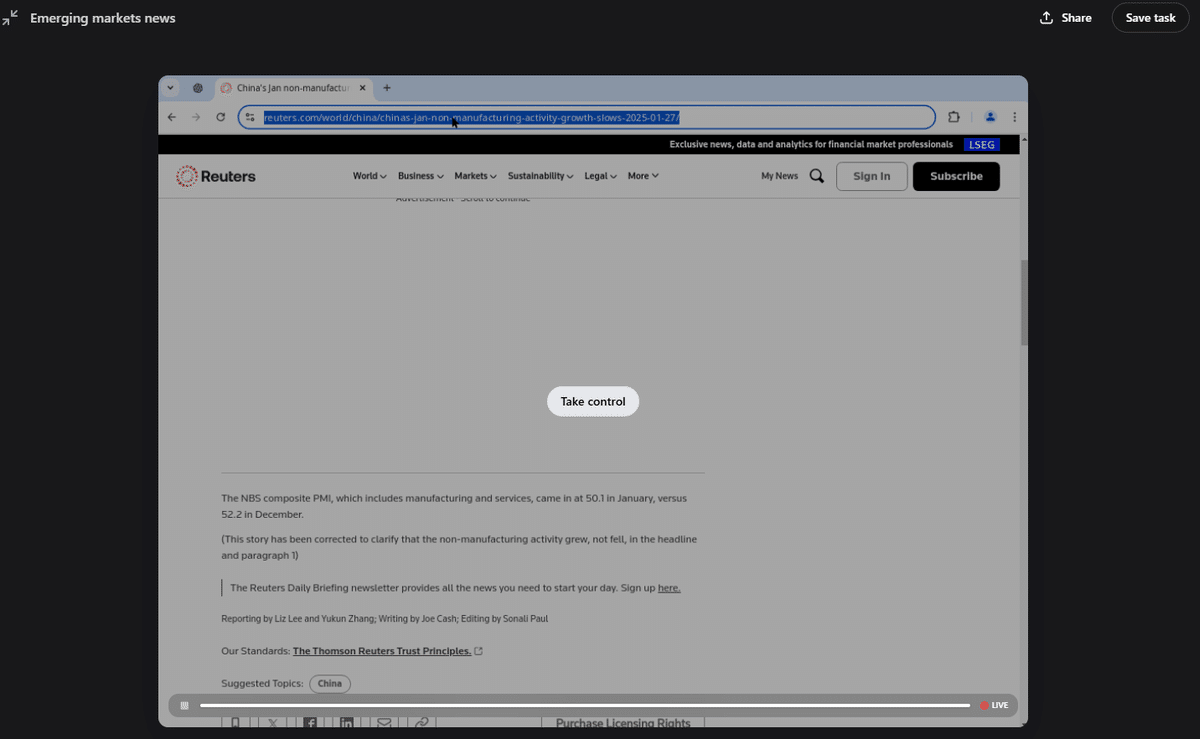Open the Chrome three-dot menu
1200x739 pixels.
pyautogui.click(x=1014, y=117)
